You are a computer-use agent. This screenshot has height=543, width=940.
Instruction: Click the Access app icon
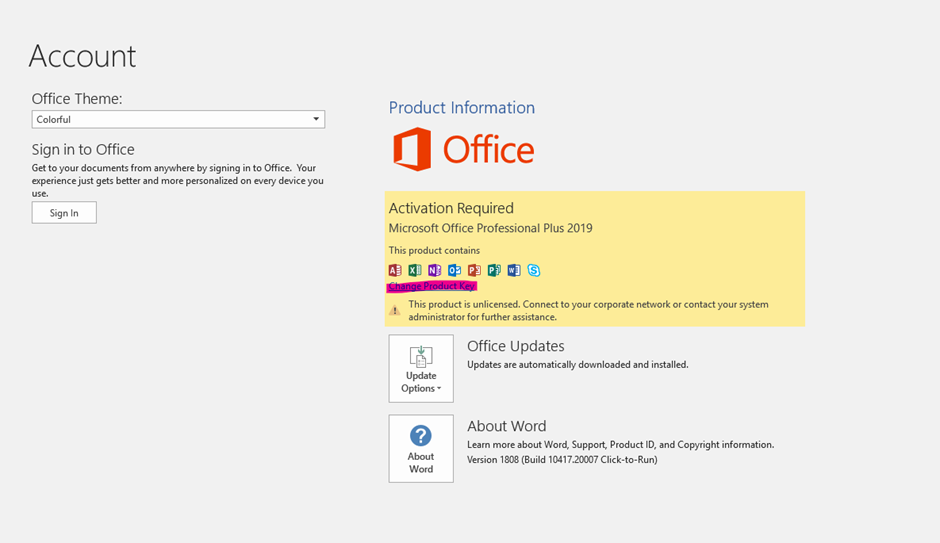pos(395,270)
